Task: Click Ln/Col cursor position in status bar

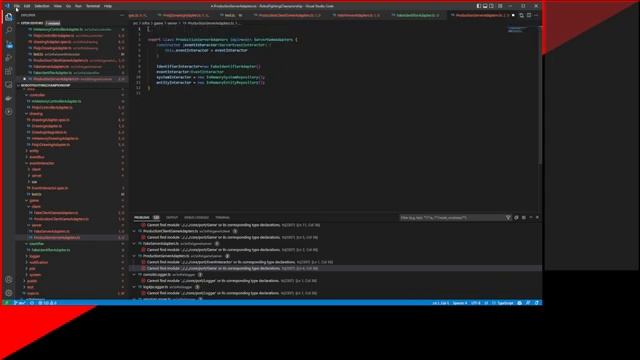Action: point(440,303)
